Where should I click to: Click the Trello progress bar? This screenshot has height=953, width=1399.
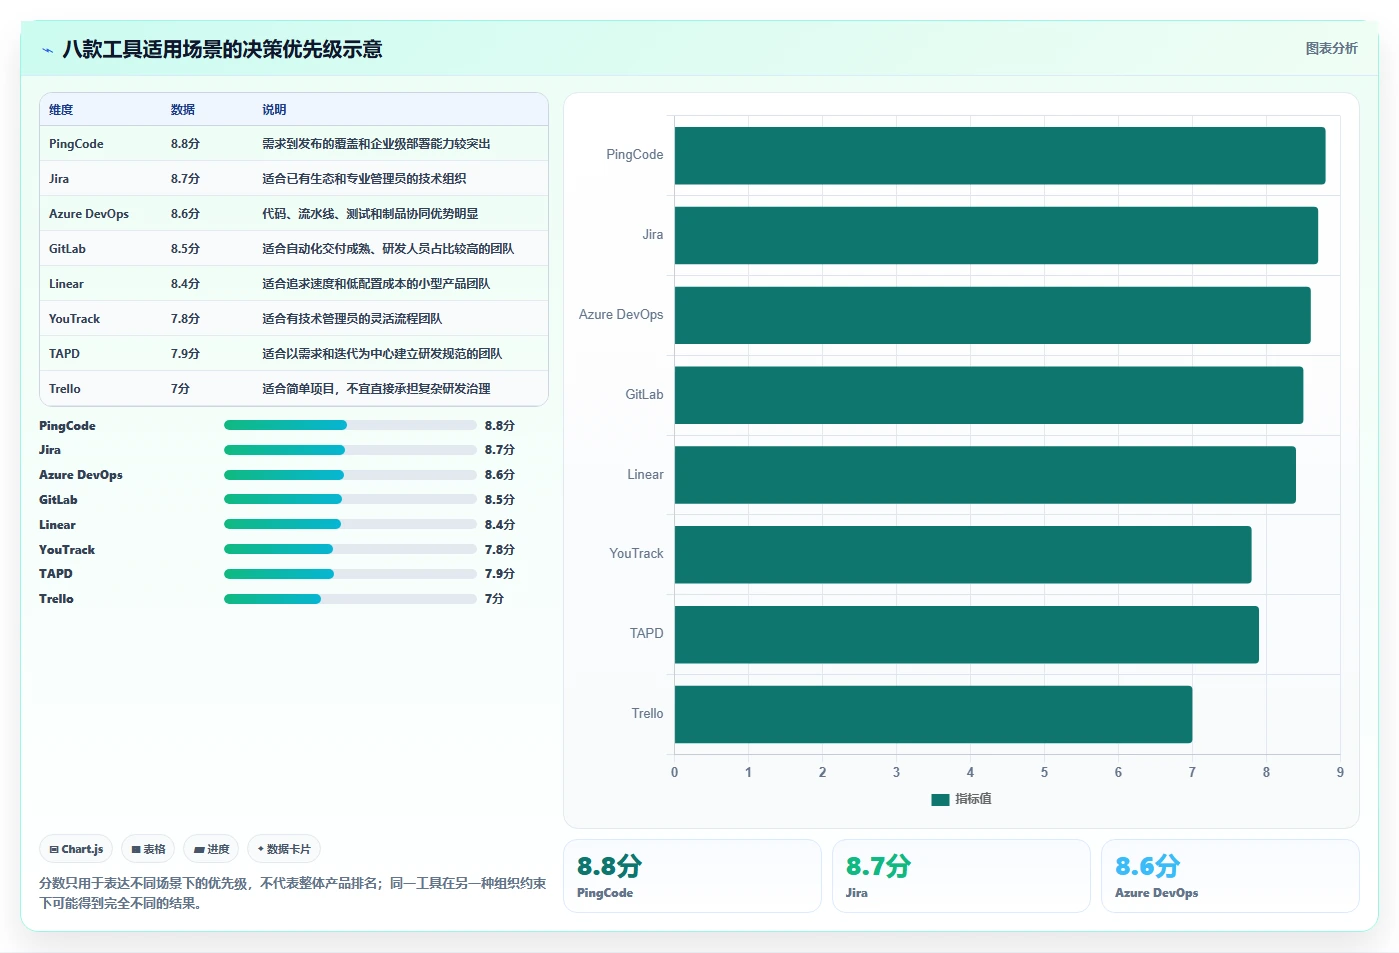(350, 599)
